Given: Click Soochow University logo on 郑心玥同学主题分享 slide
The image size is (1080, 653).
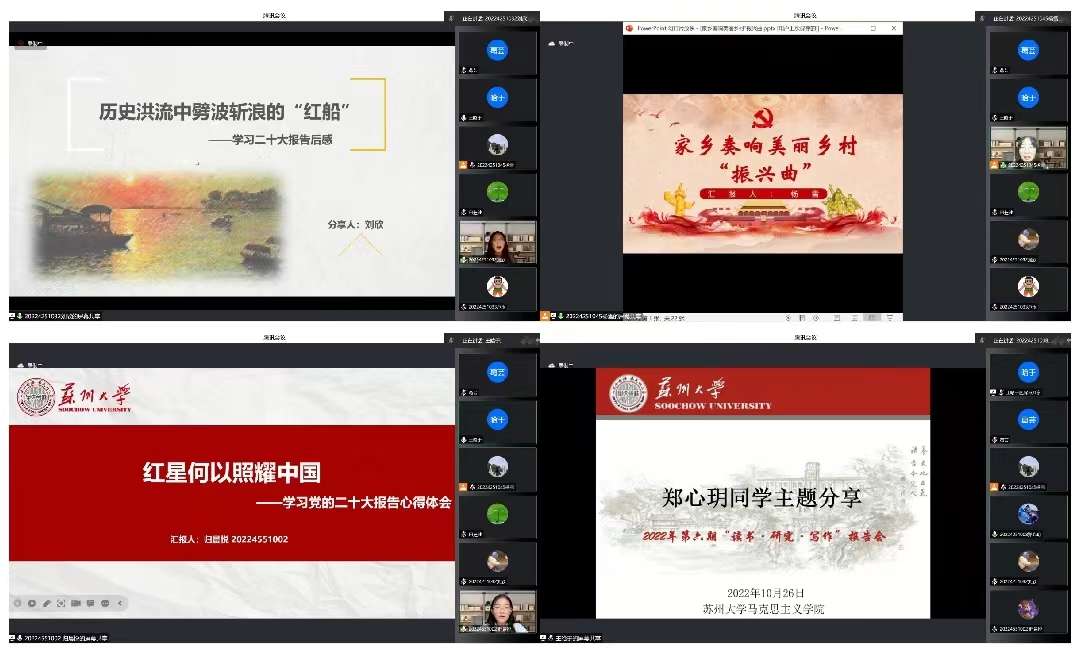Looking at the screenshot, I should click(x=629, y=394).
